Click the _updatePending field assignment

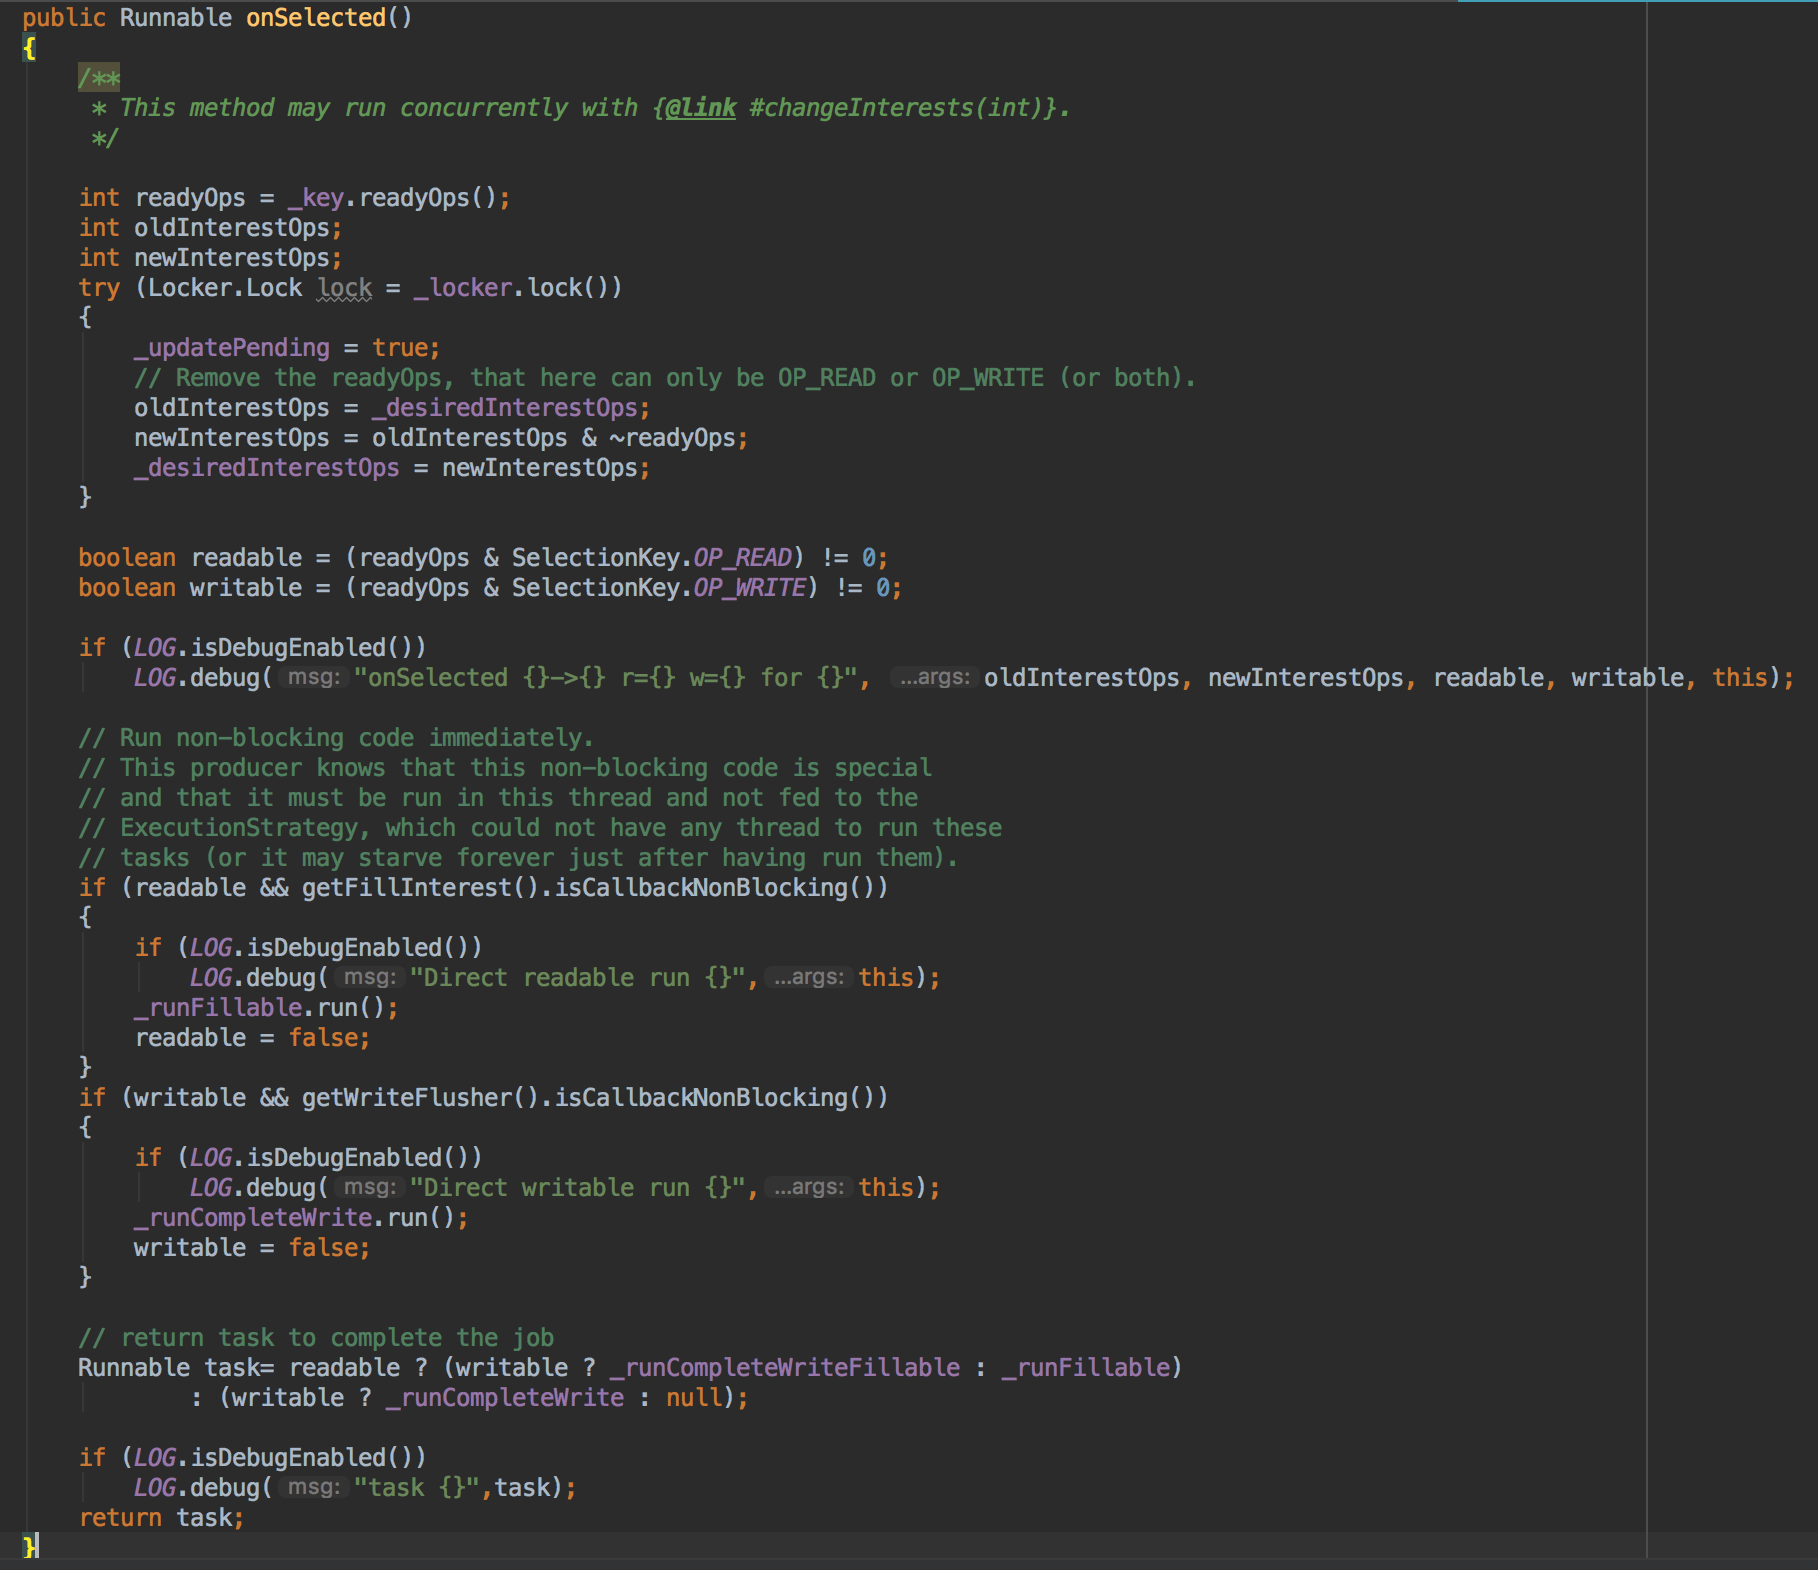232,348
